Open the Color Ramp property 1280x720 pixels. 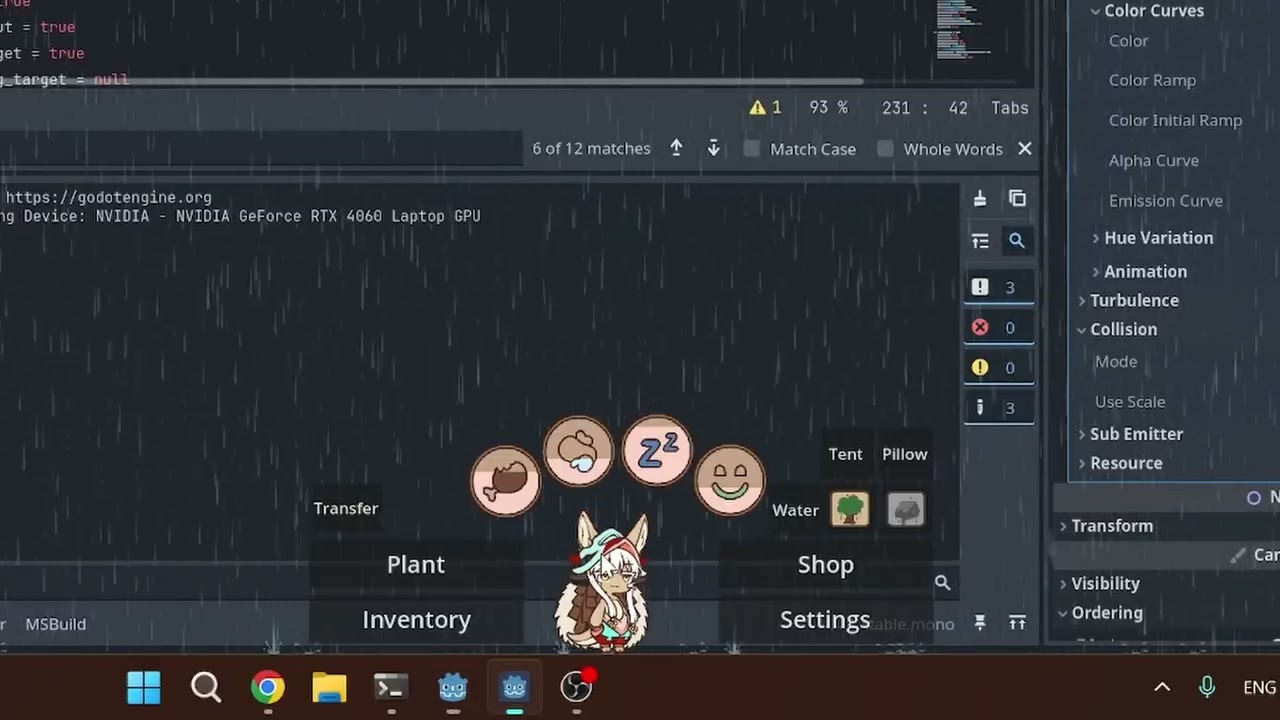point(1152,80)
